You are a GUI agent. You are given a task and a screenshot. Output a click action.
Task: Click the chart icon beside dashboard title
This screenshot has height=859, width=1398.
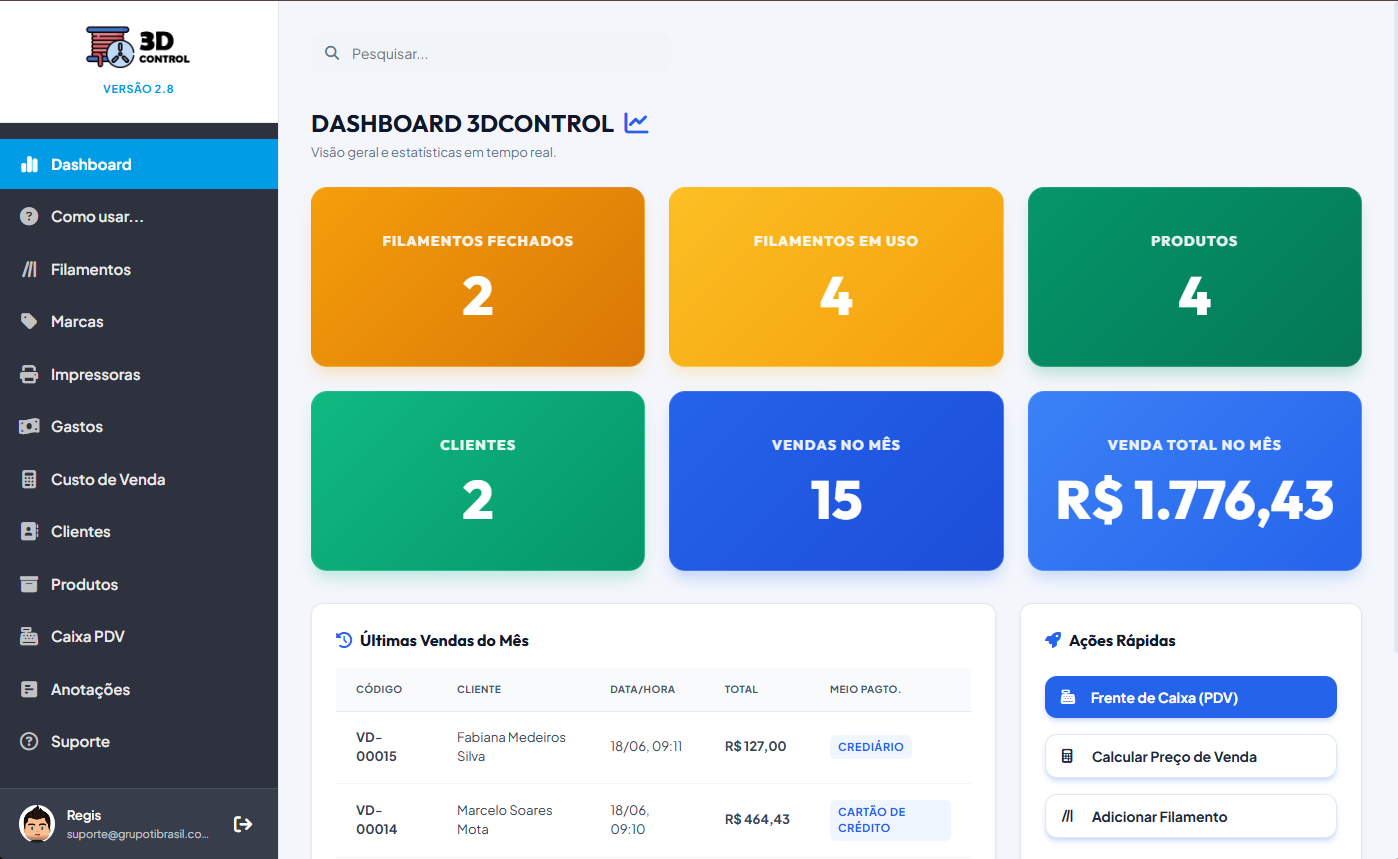tap(636, 123)
